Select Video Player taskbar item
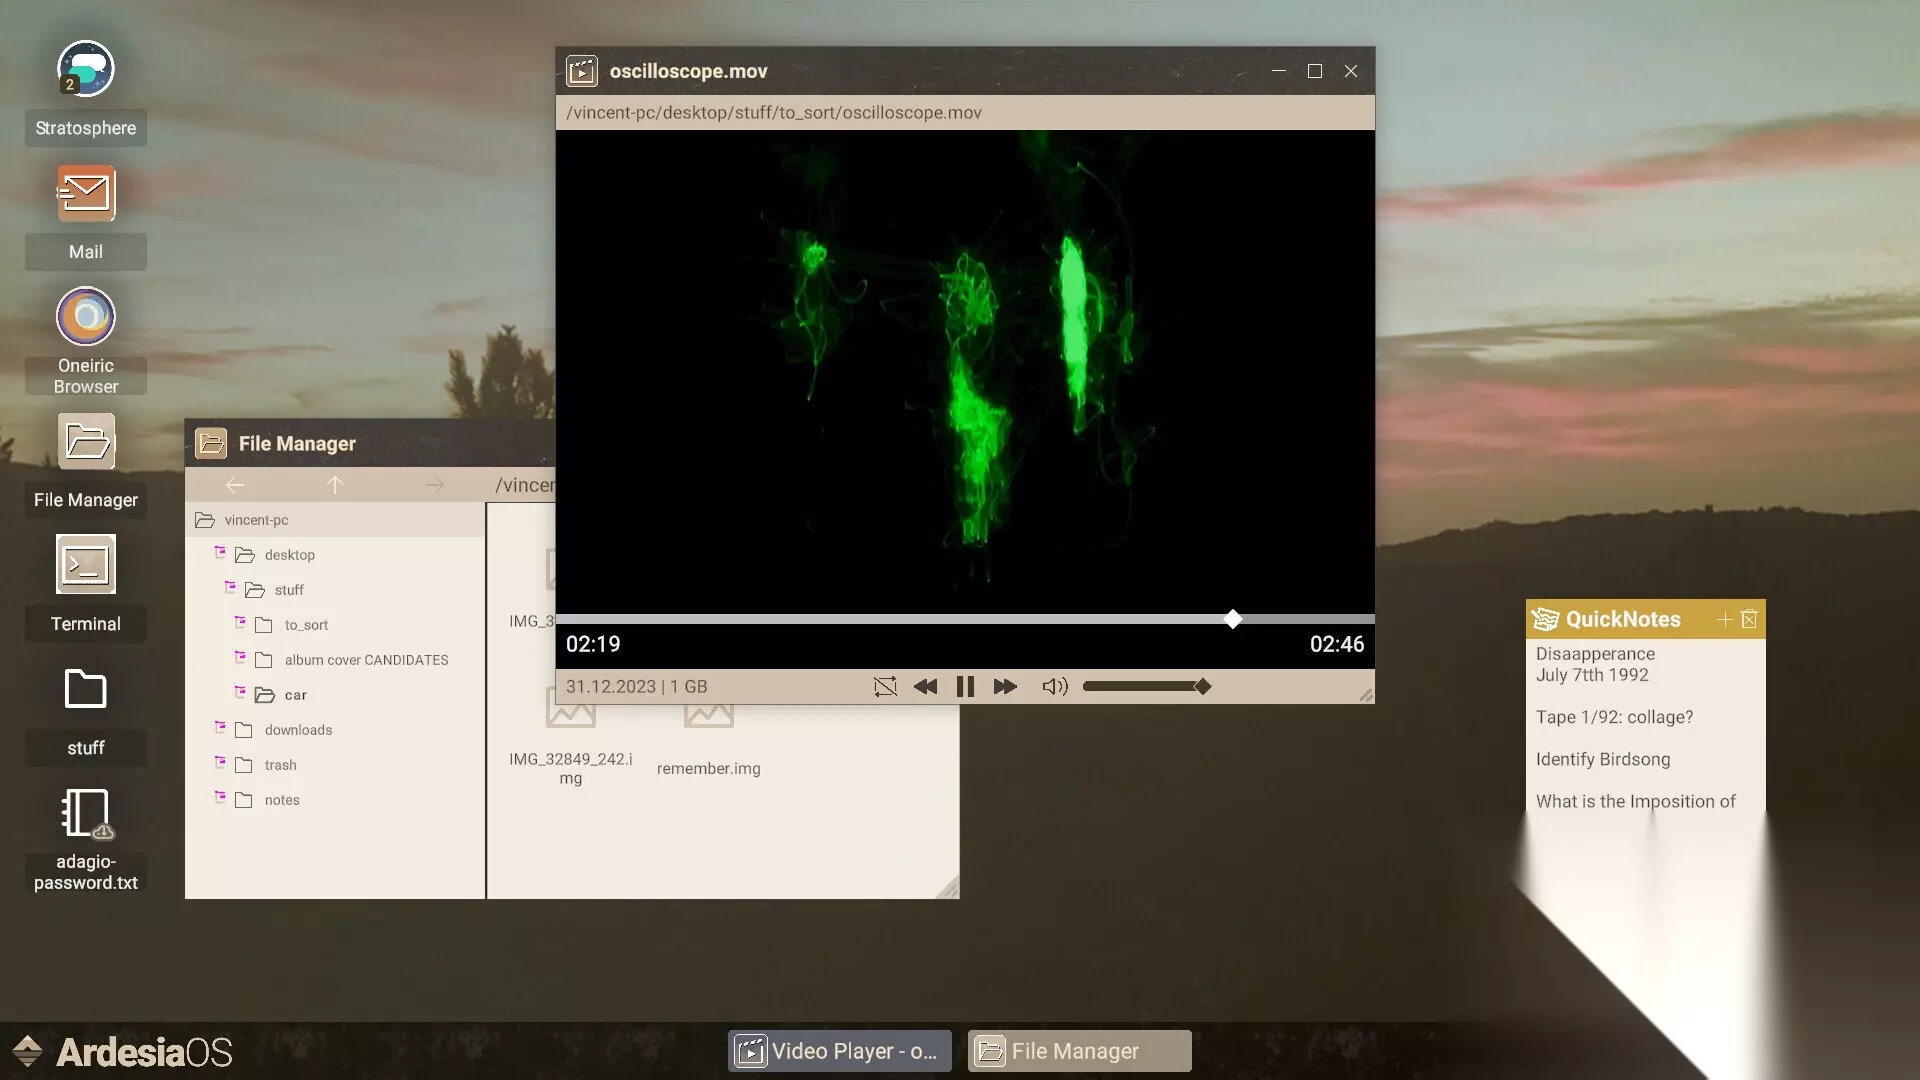 pos(840,1051)
